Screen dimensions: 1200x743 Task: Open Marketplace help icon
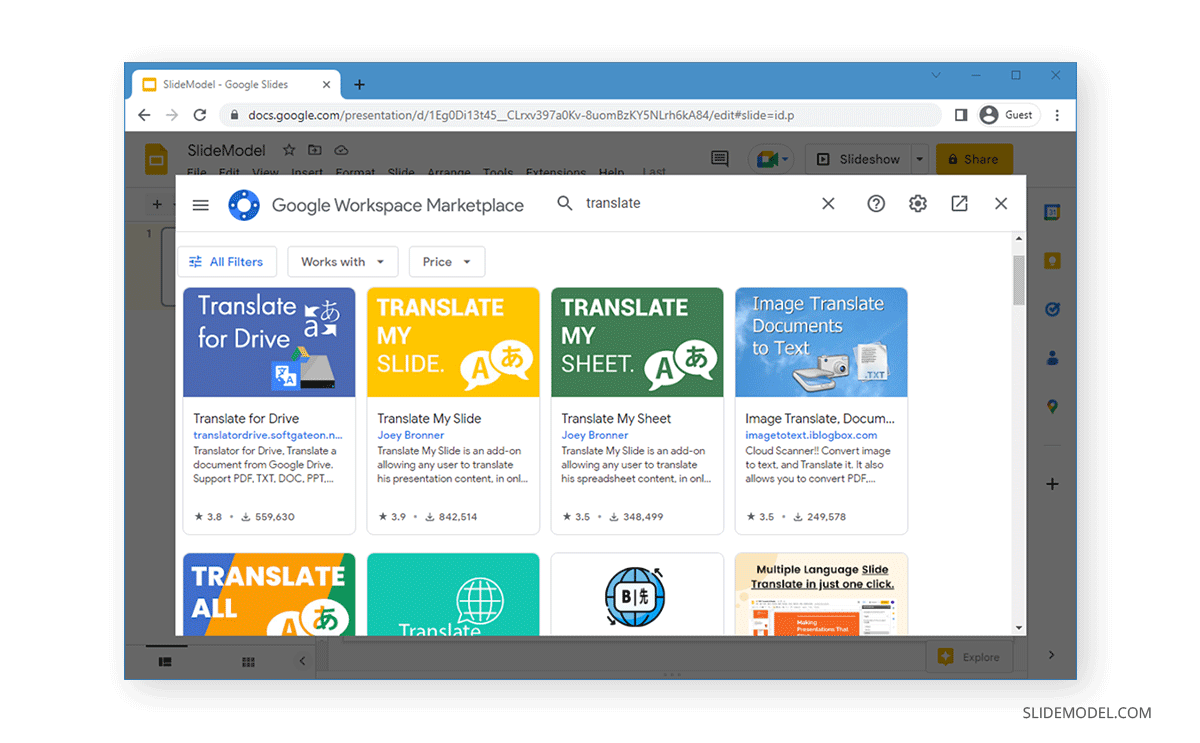[876, 204]
